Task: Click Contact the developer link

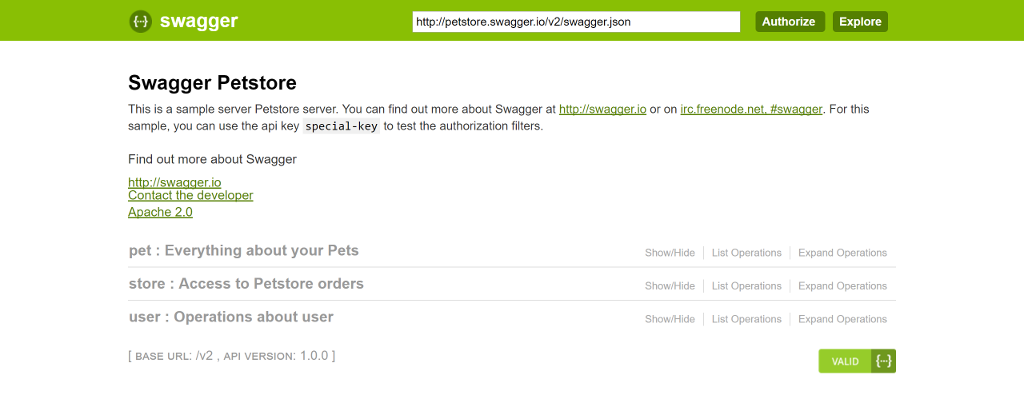Action: click(x=190, y=196)
